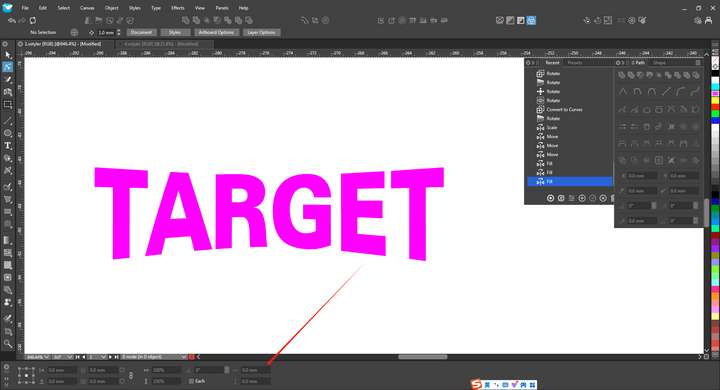
Task: Click the Layer Options button
Action: click(261, 33)
